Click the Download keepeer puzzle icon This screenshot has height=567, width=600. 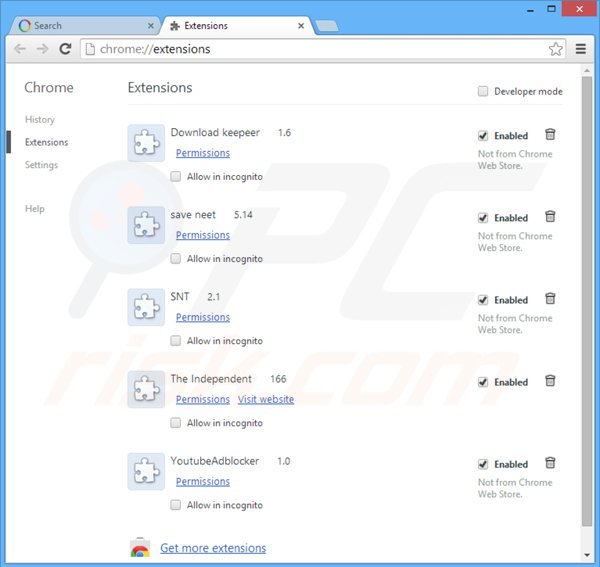(146, 143)
